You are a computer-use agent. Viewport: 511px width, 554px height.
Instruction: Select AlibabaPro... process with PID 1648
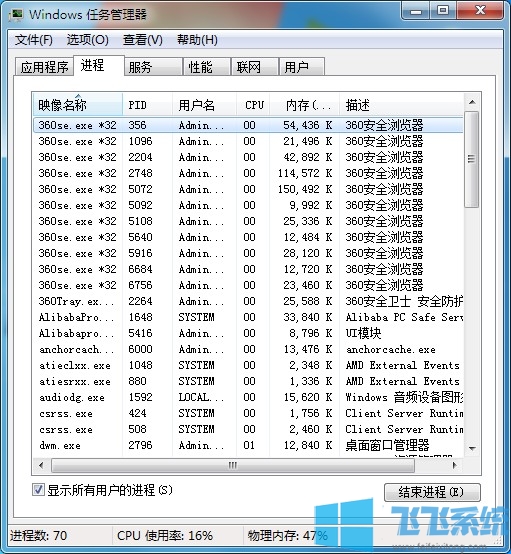coord(248,317)
